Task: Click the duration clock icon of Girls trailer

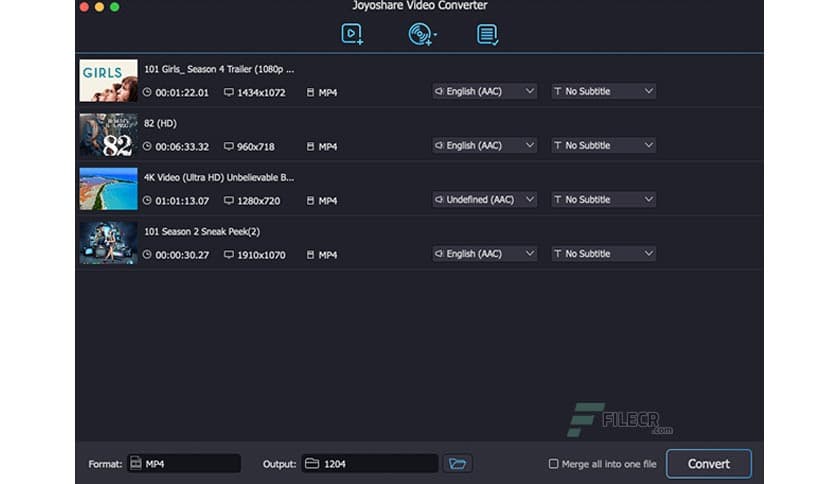Action: tap(147, 92)
